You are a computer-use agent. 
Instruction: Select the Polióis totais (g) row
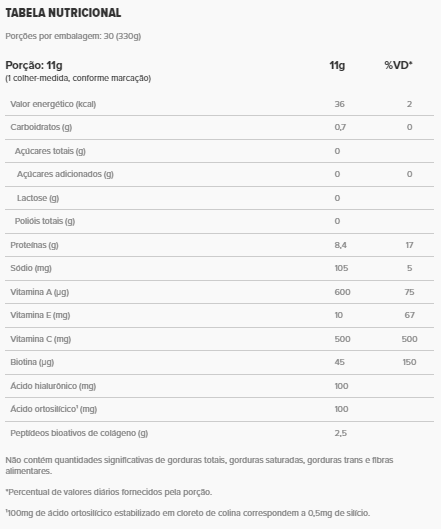click(219, 221)
